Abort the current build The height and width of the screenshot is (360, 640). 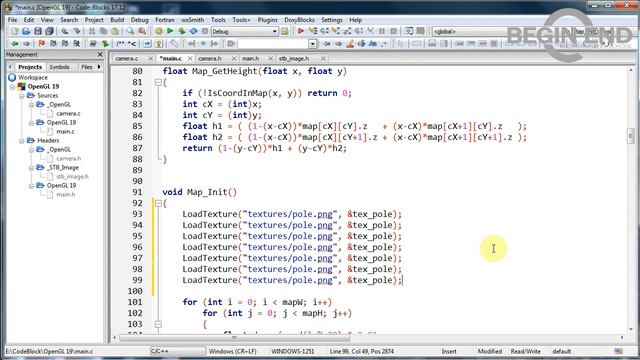[205, 31]
